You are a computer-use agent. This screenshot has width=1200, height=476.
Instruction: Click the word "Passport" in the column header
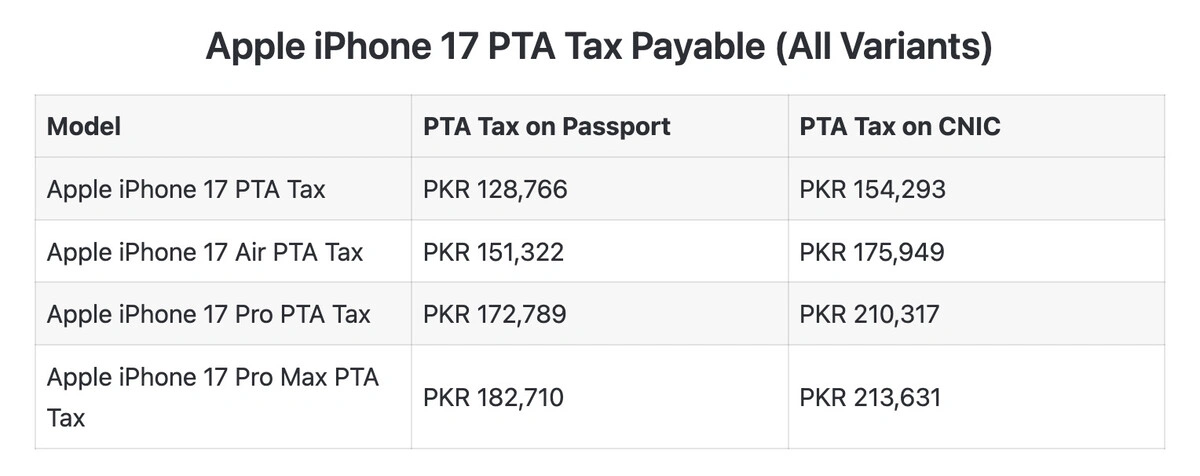coord(616,127)
